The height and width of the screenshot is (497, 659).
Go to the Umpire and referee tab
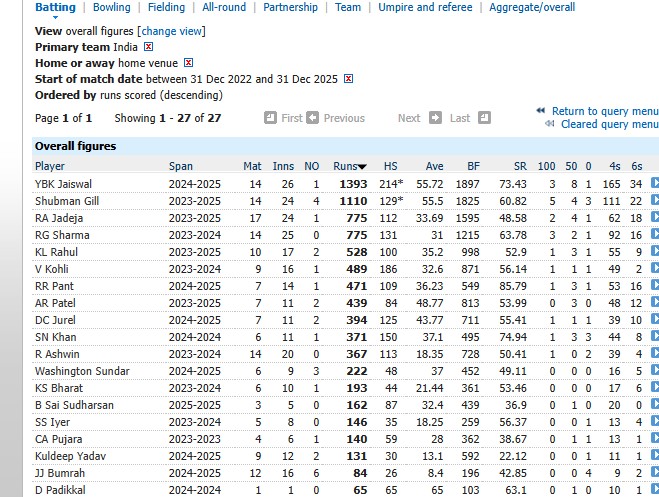point(425,7)
